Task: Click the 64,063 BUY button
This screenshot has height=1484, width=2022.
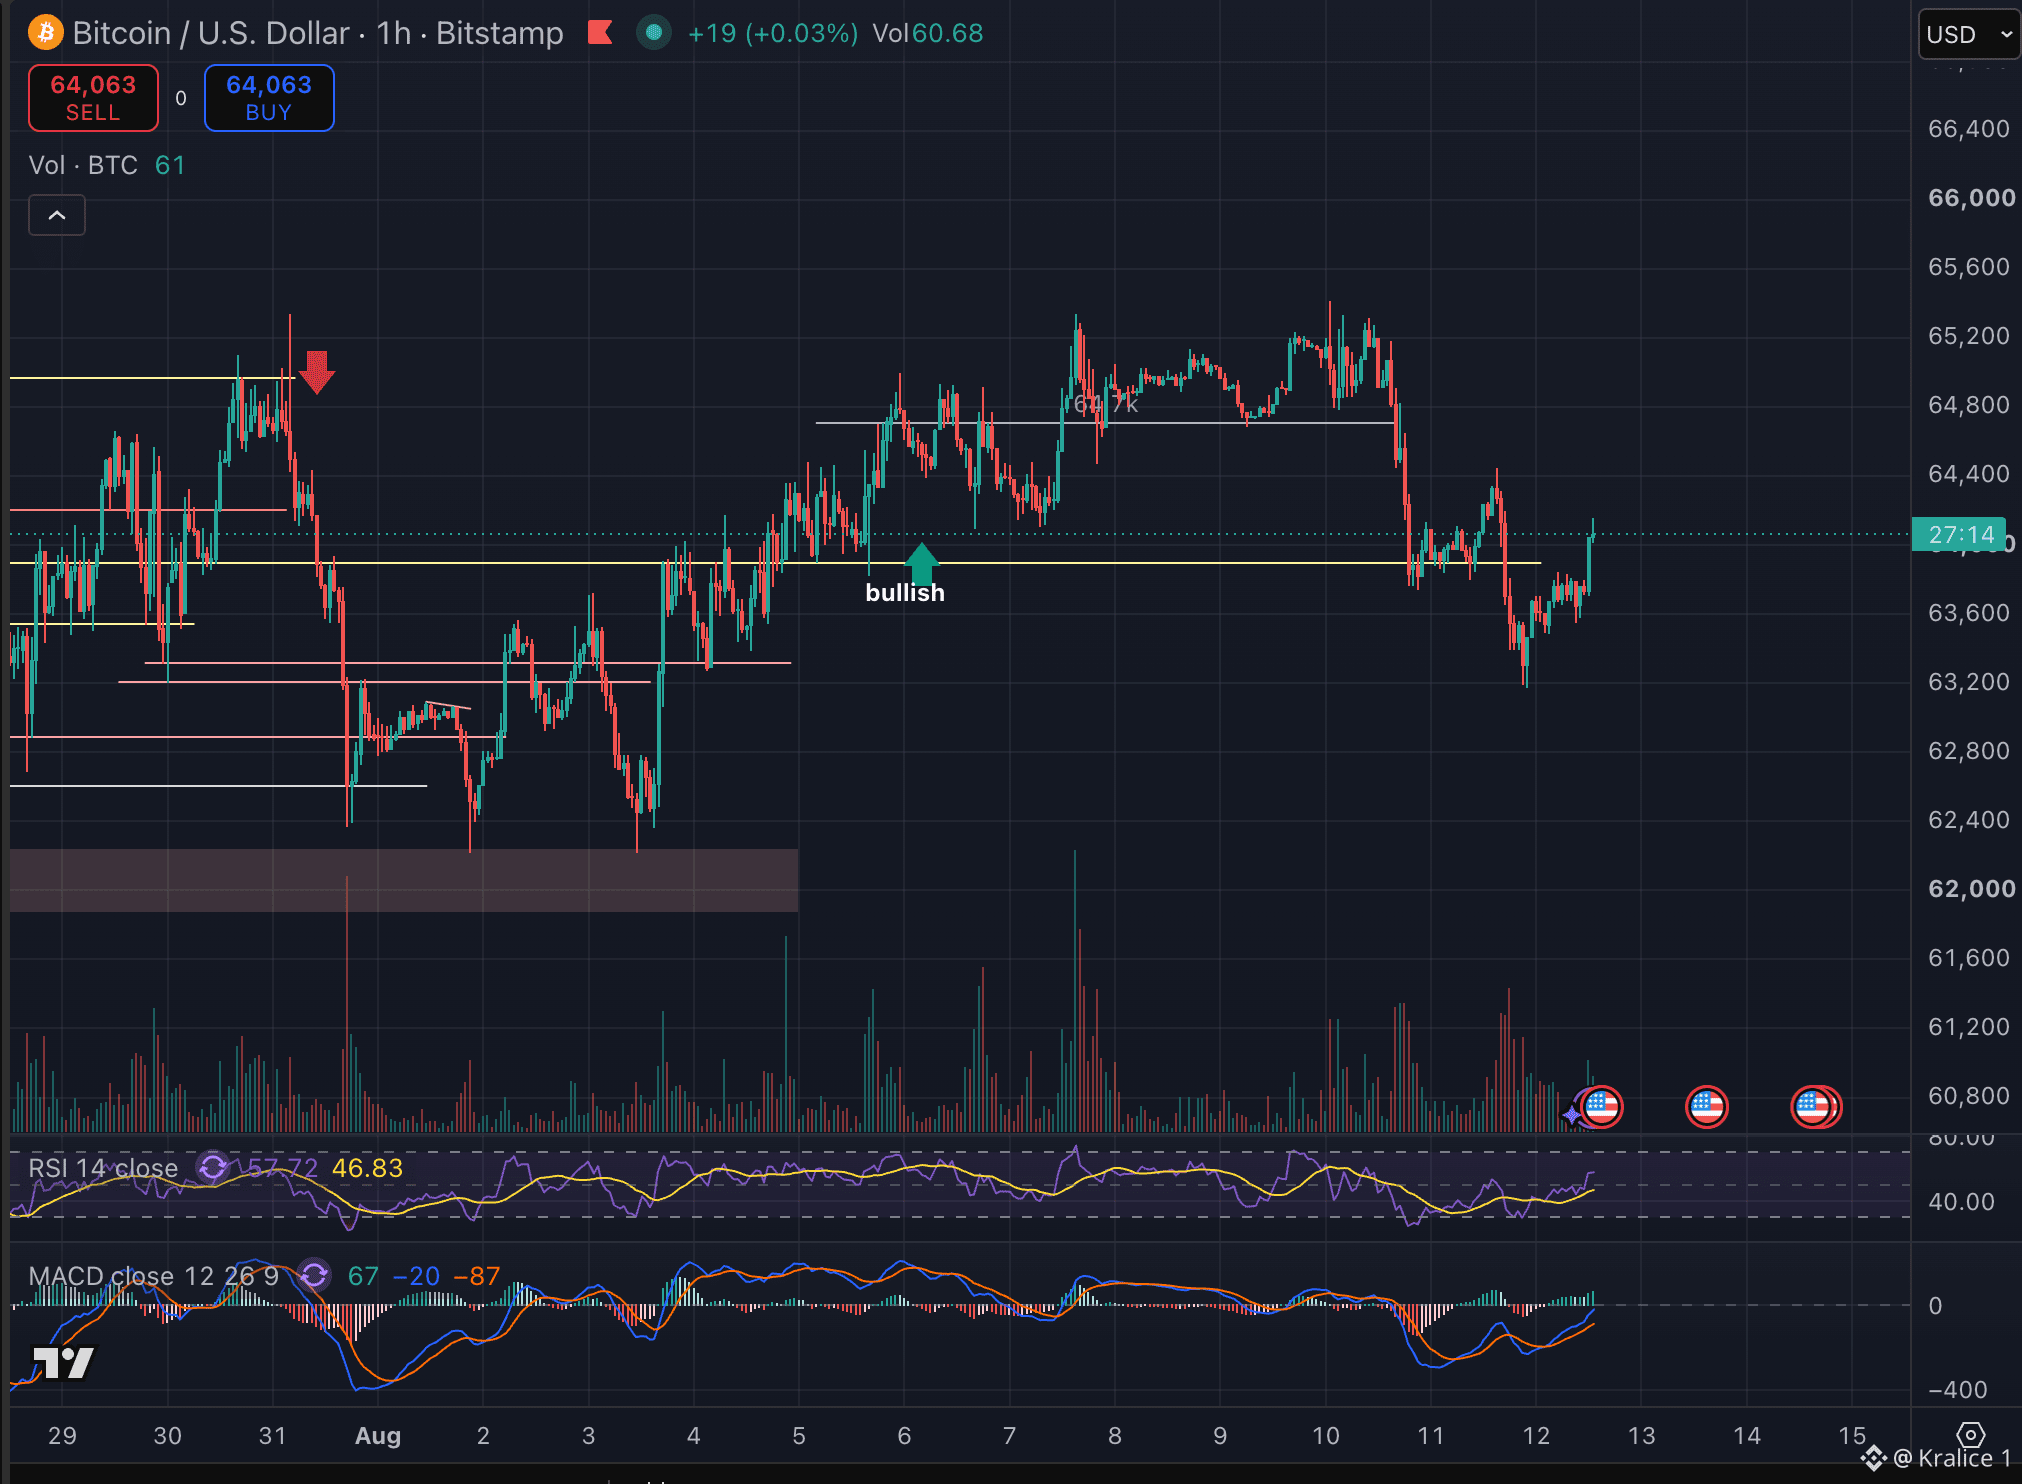Action: 269,98
